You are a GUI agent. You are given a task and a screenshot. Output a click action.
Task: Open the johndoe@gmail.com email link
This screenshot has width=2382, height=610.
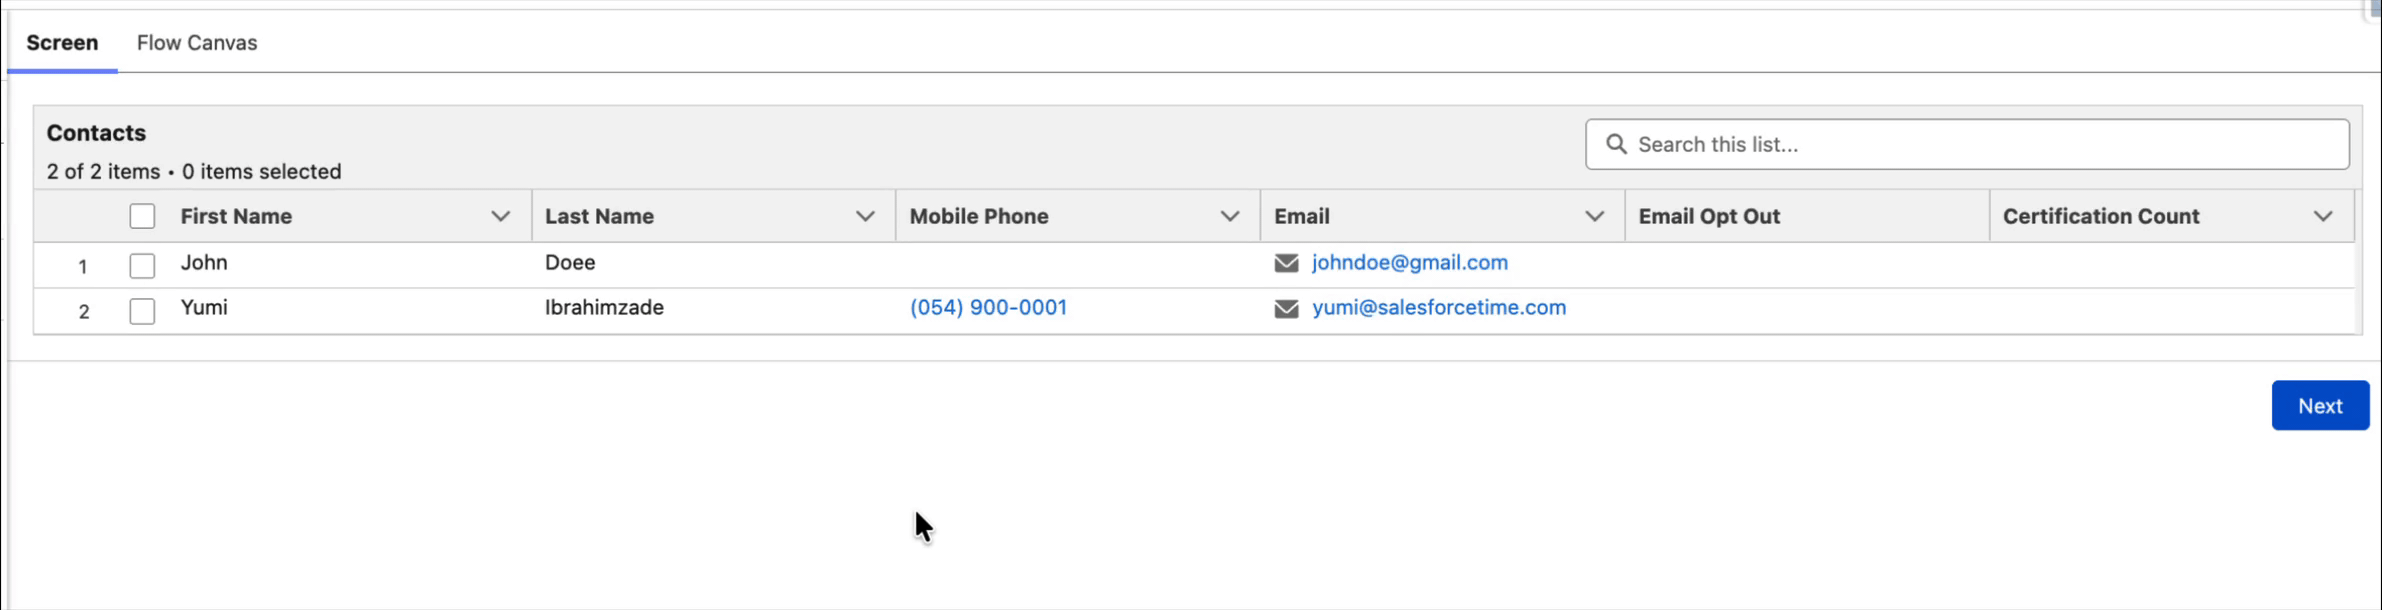tap(1409, 263)
